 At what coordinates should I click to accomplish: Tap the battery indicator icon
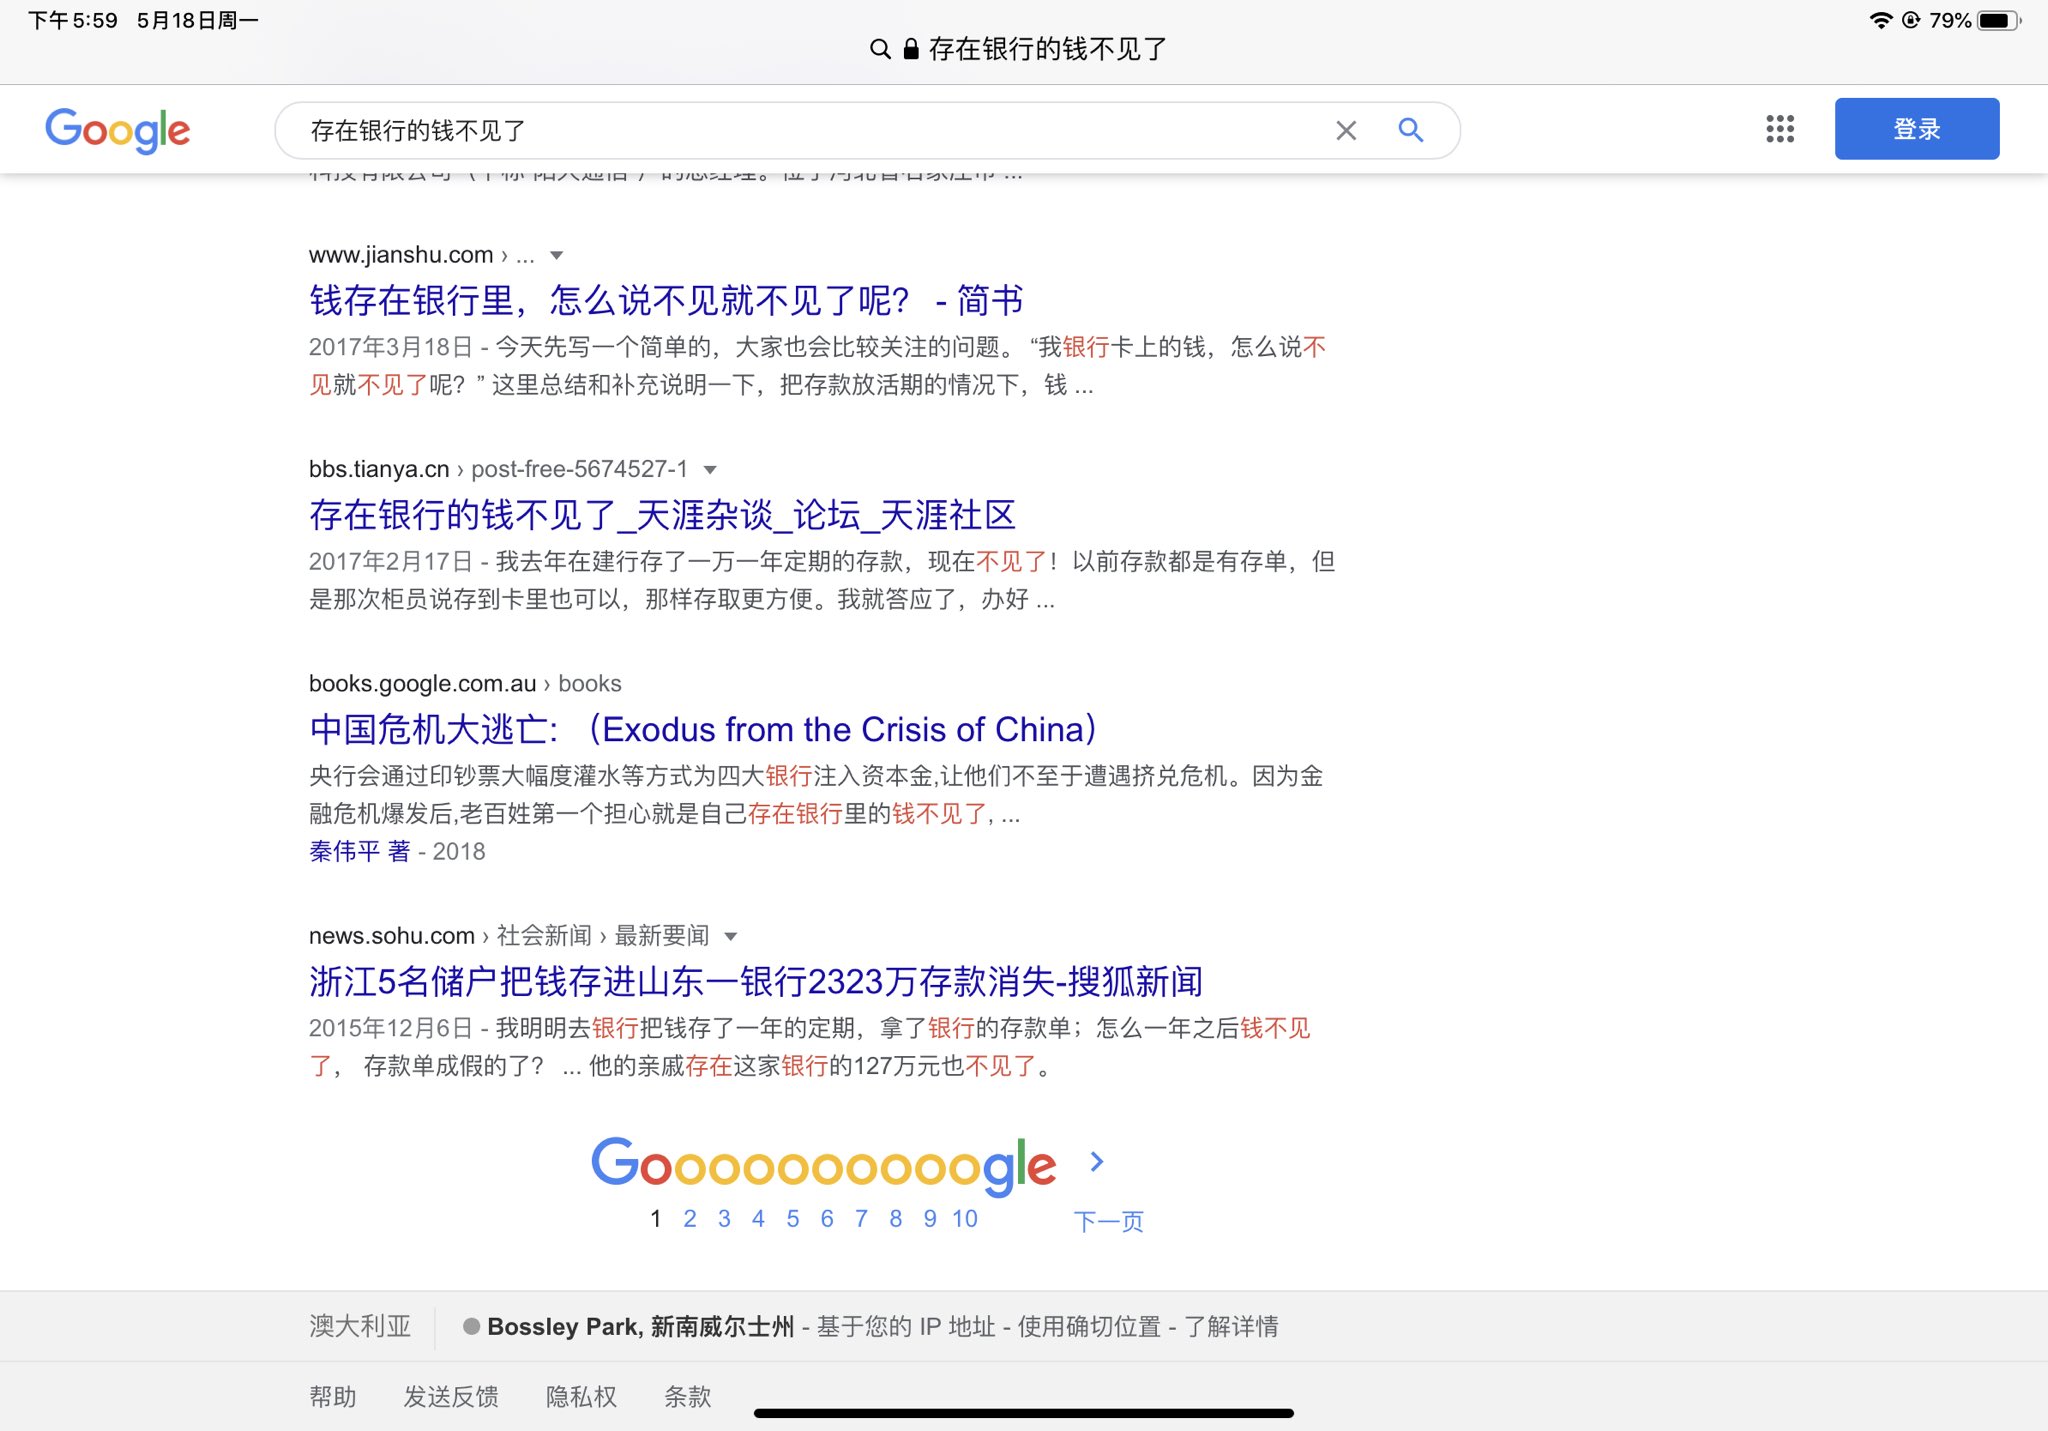pyautogui.click(x=1998, y=20)
